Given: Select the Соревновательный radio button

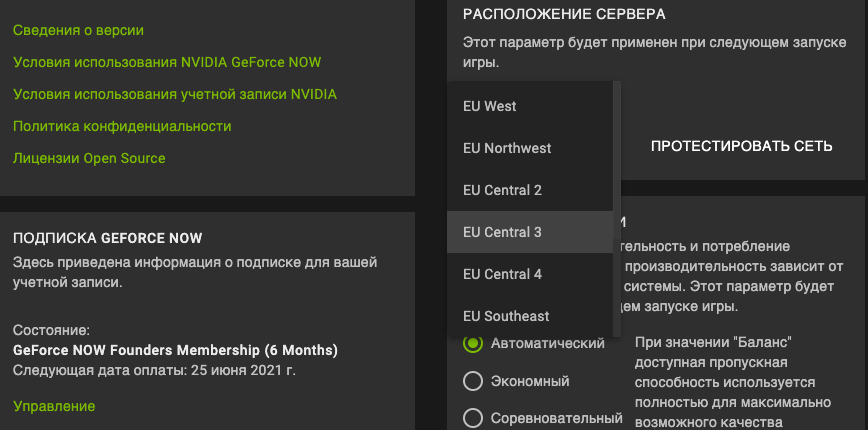Looking at the screenshot, I should point(473,418).
